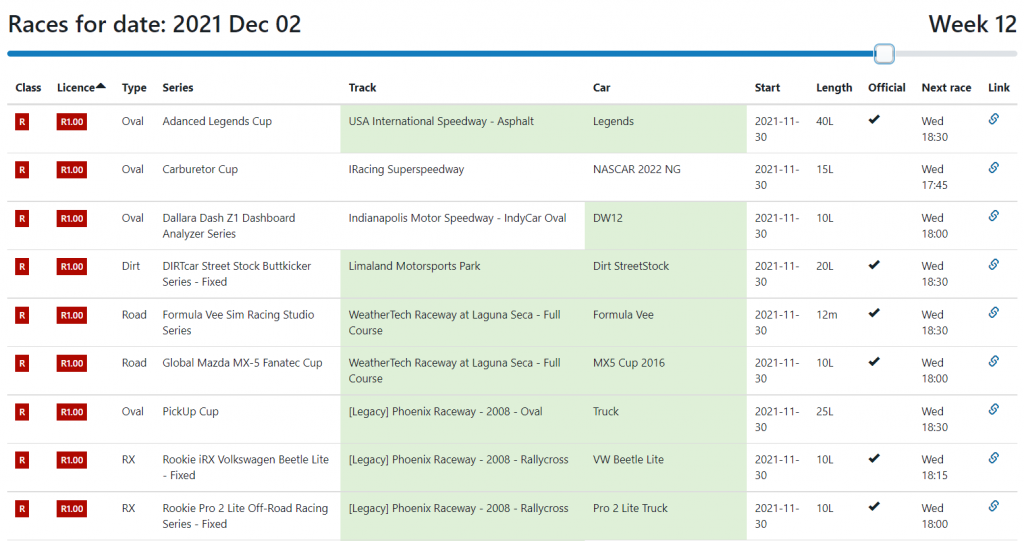The width and height of the screenshot is (1024, 541).
Task: Open link icon for Rookie Pro 2 Lite series
Action: tap(993, 506)
